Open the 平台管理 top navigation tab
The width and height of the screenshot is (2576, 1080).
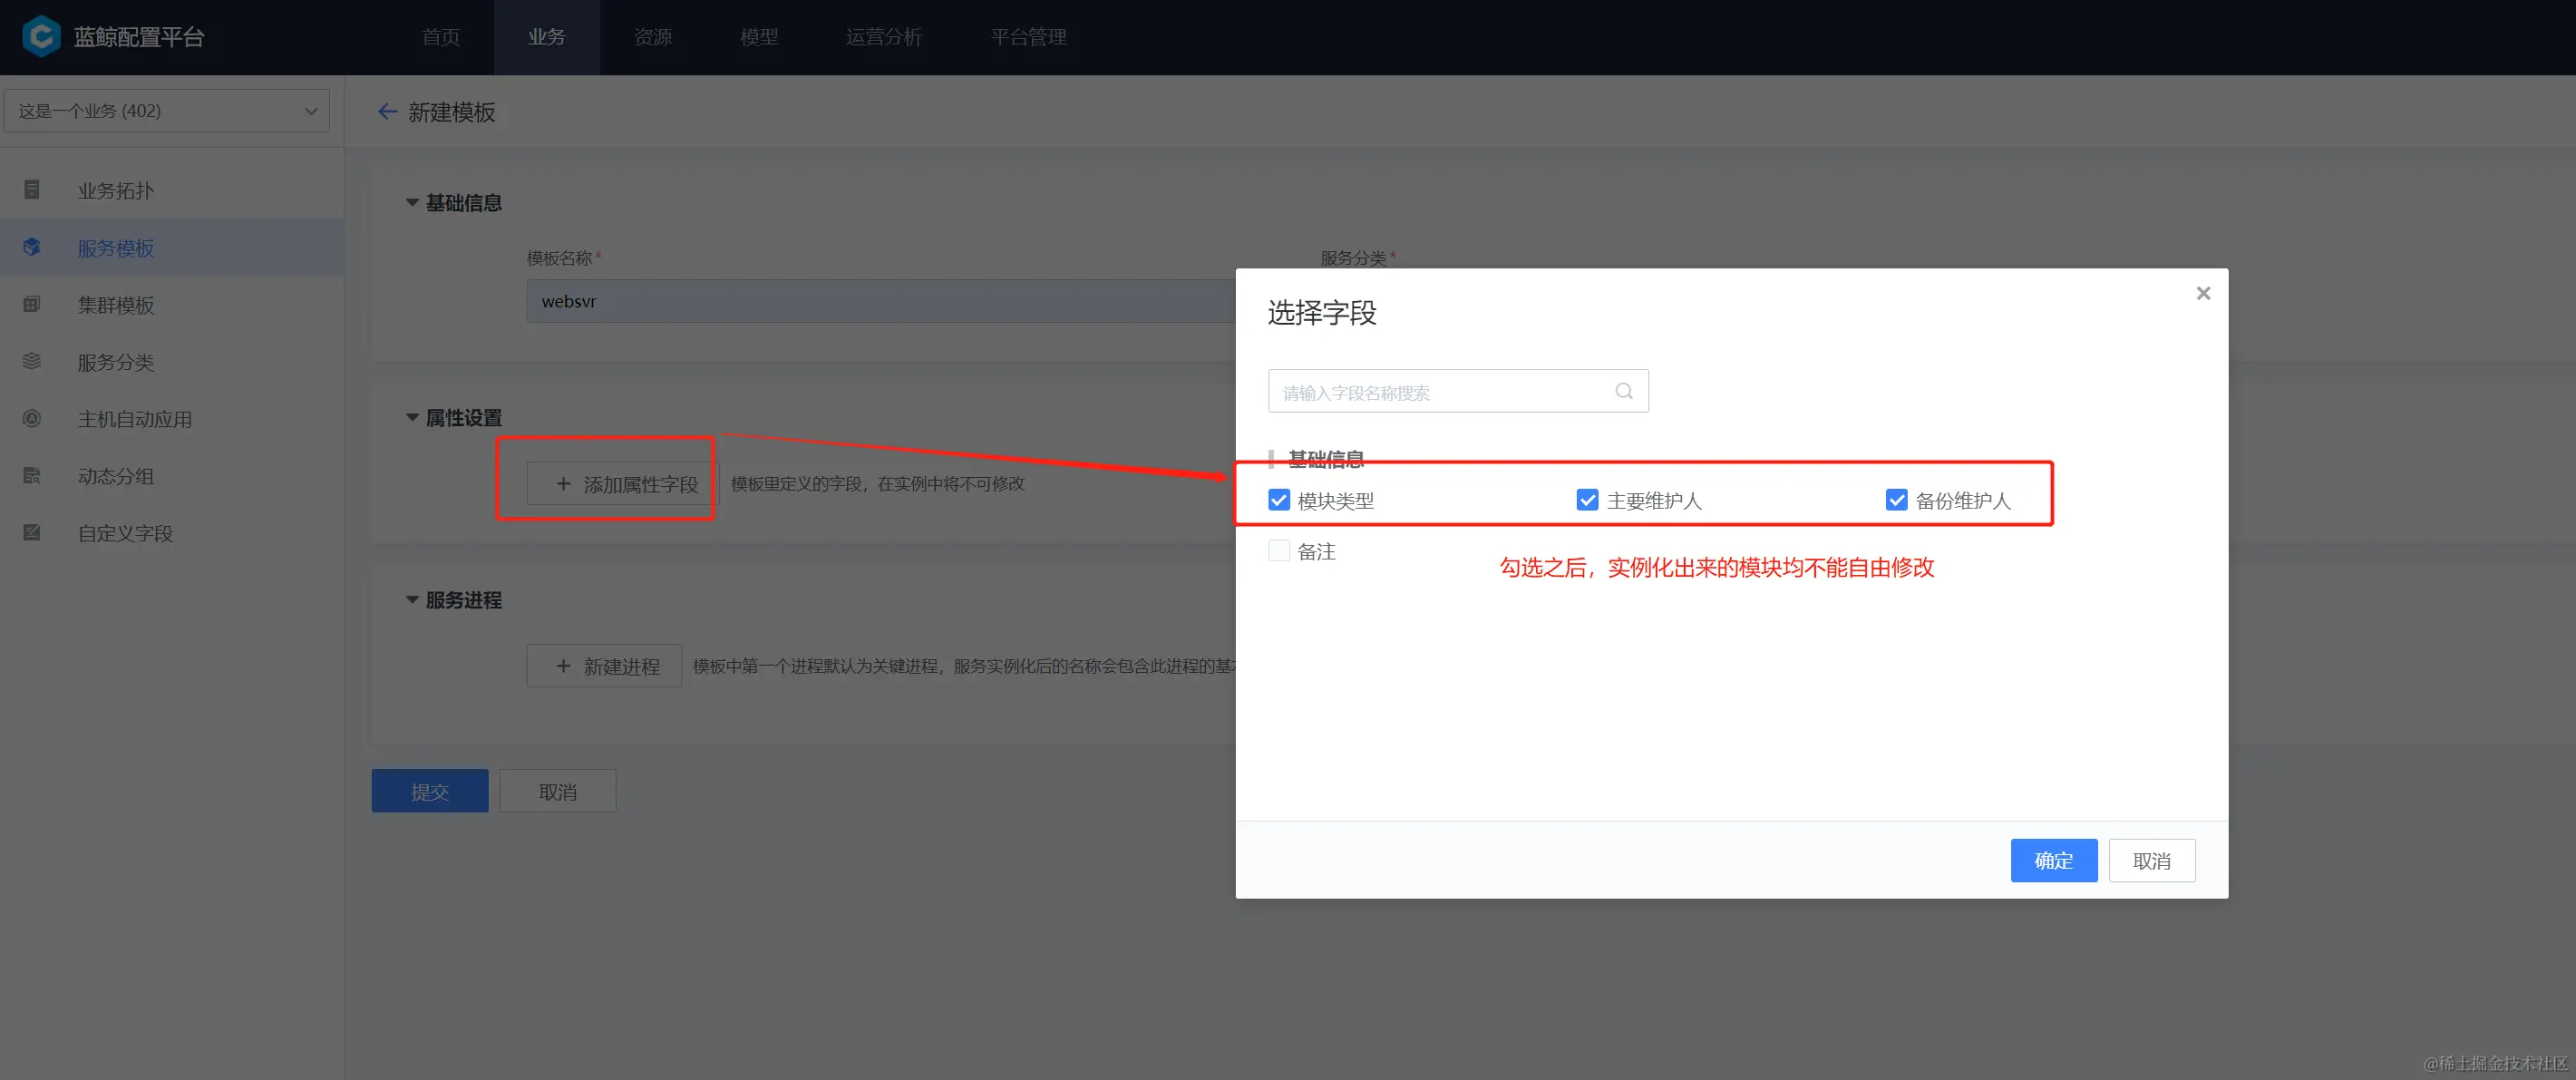pyautogui.click(x=1029, y=37)
